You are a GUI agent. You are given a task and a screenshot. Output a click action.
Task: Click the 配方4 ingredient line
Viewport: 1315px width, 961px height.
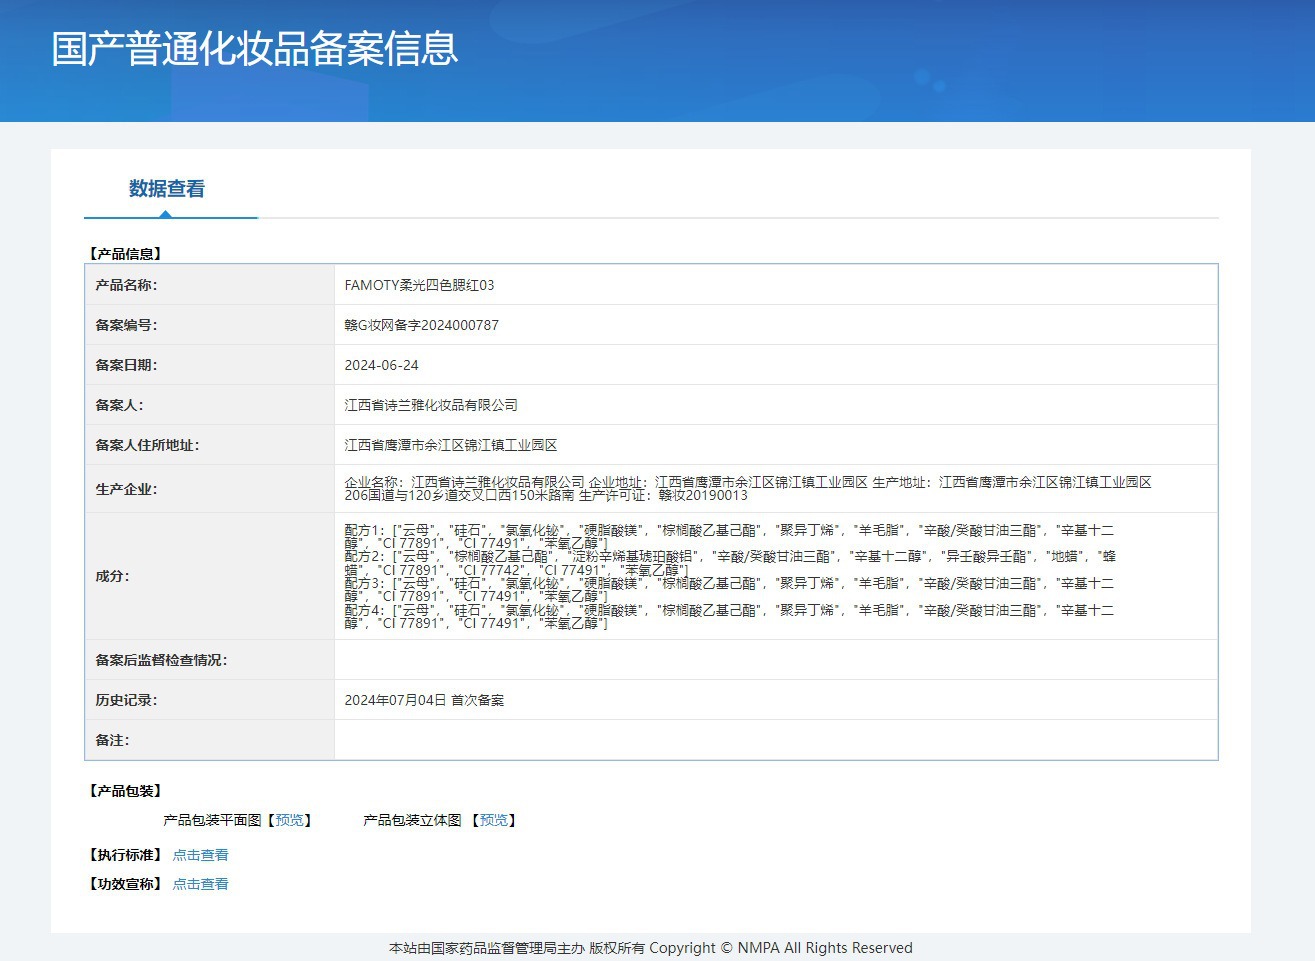coord(729,616)
